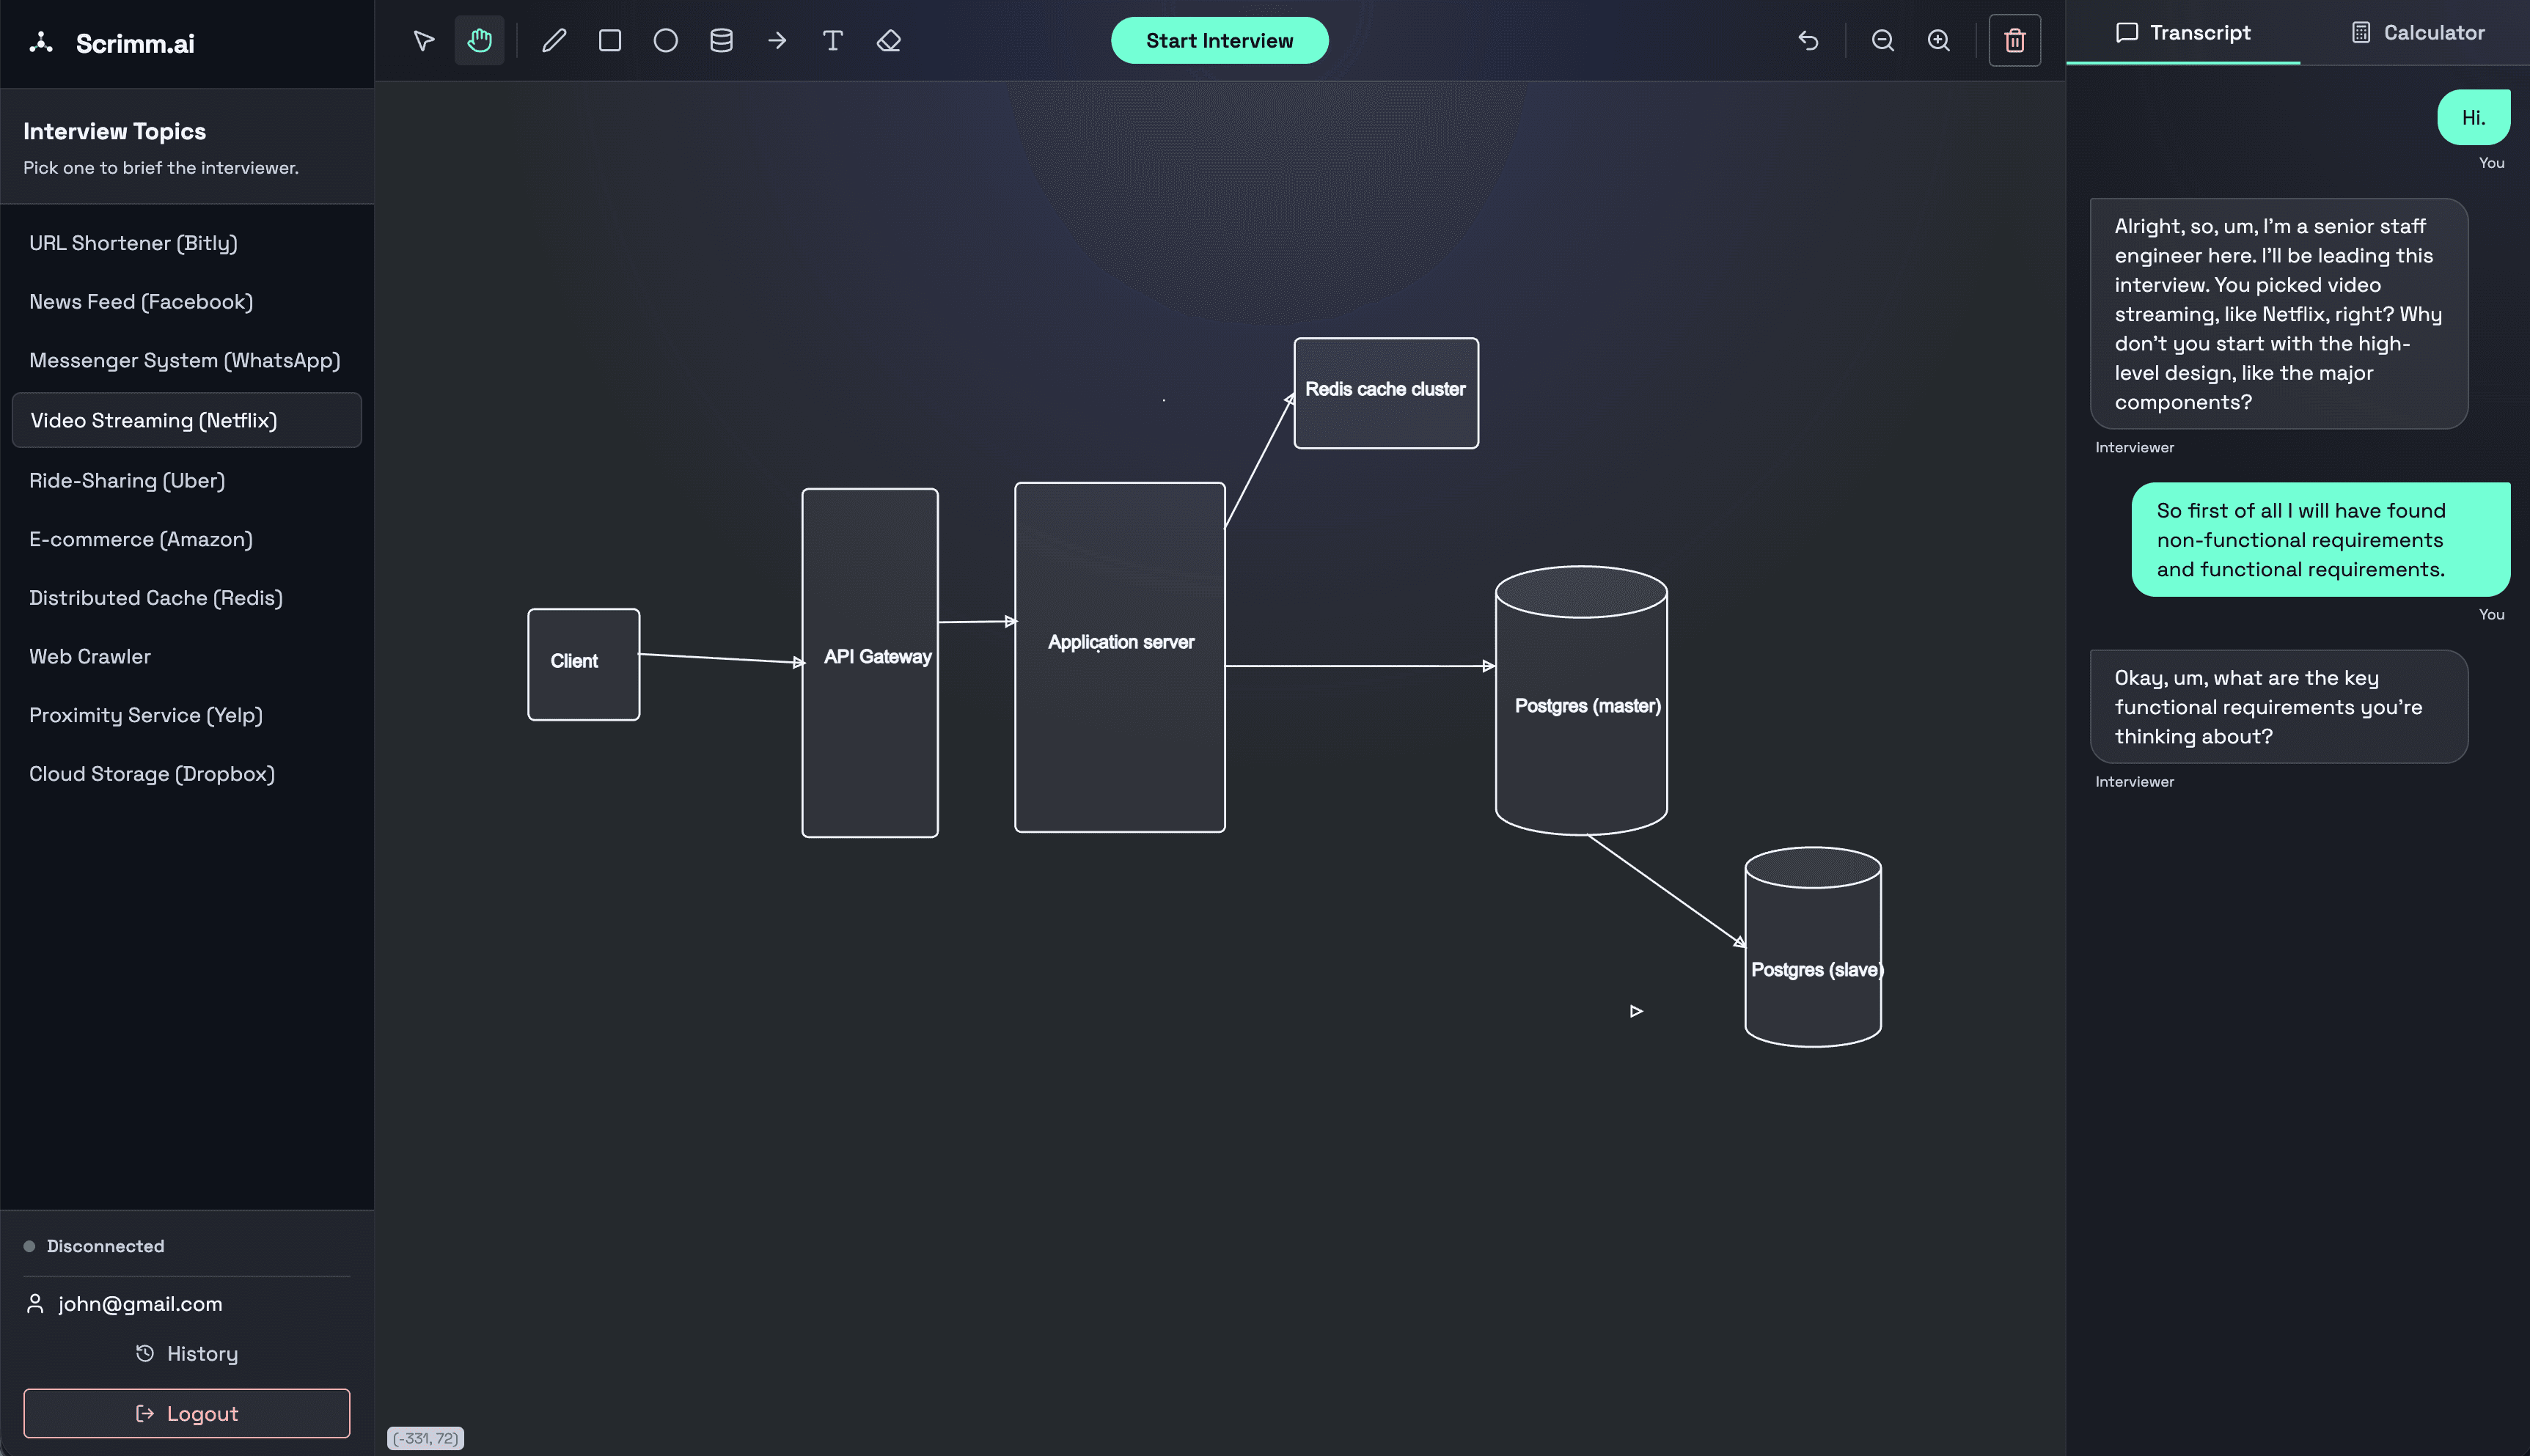Select the pencil drawing tool
The width and height of the screenshot is (2530, 1456).
point(553,40)
